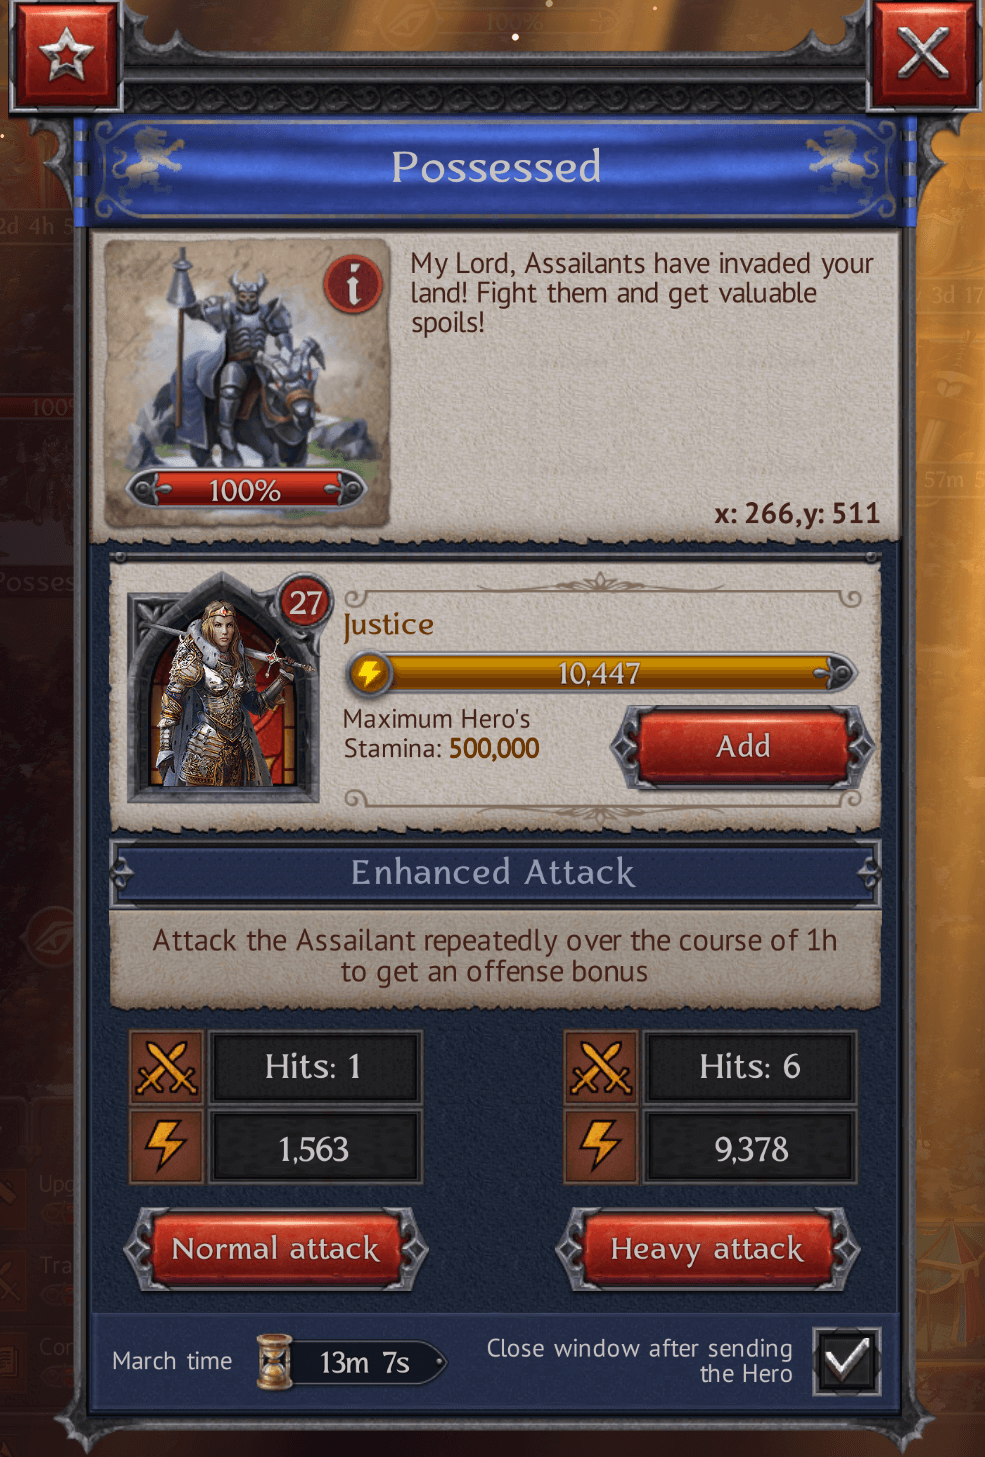The height and width of the screenshot is (1457, 985).
Task: Close the Possessed window with the X
Action: (x=922, y=53)
